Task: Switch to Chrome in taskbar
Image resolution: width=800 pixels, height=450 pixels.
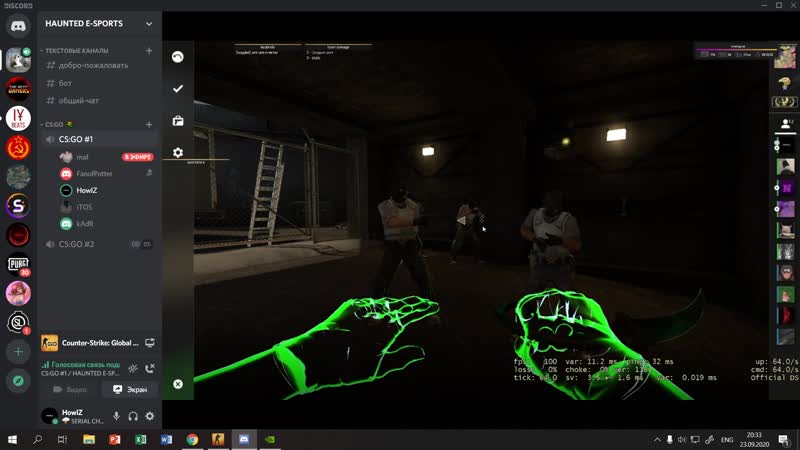Action: tap(192, 440)
